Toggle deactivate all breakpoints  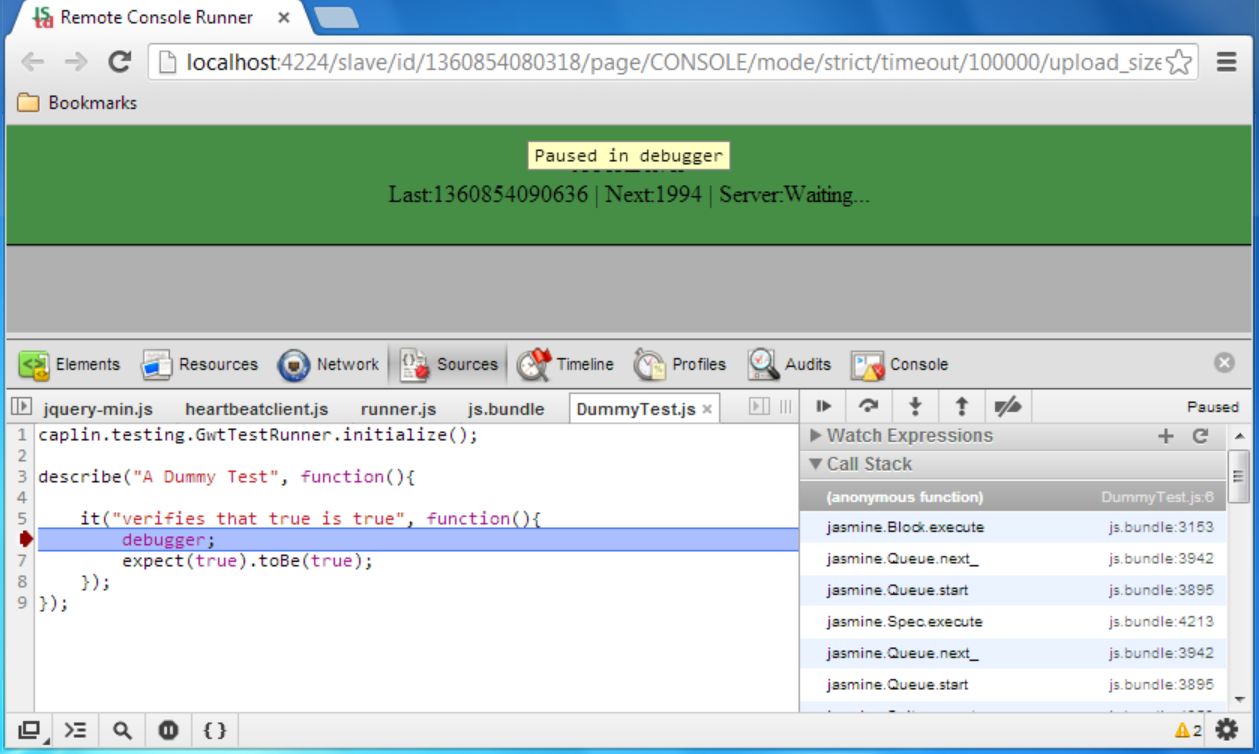1007,406
